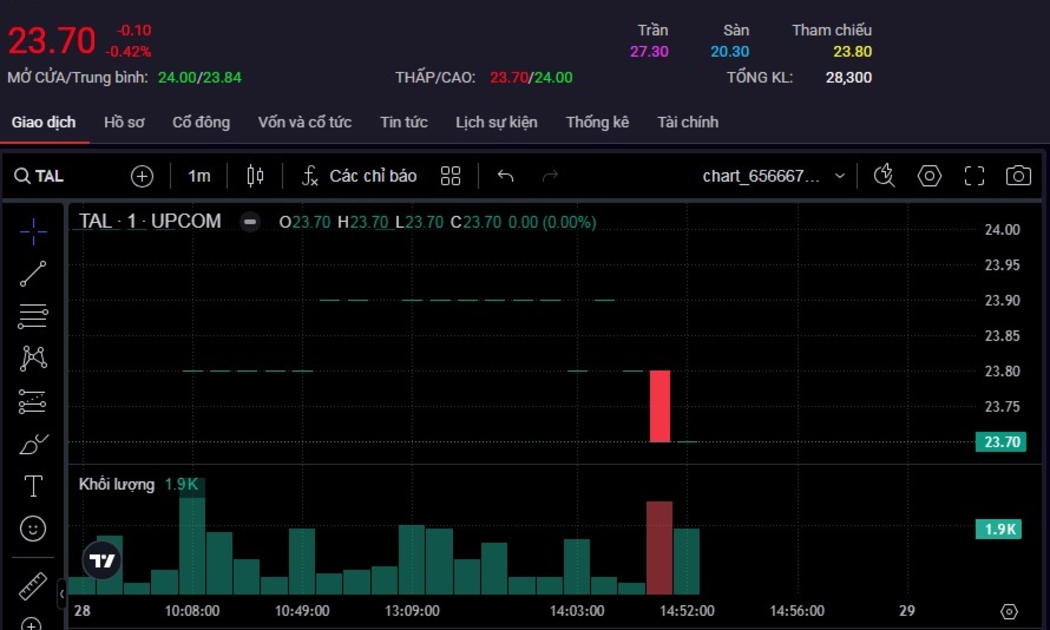The image size is (1050, 630).
Task: Select the trend line drawing tool
Action: coord(33,273)
